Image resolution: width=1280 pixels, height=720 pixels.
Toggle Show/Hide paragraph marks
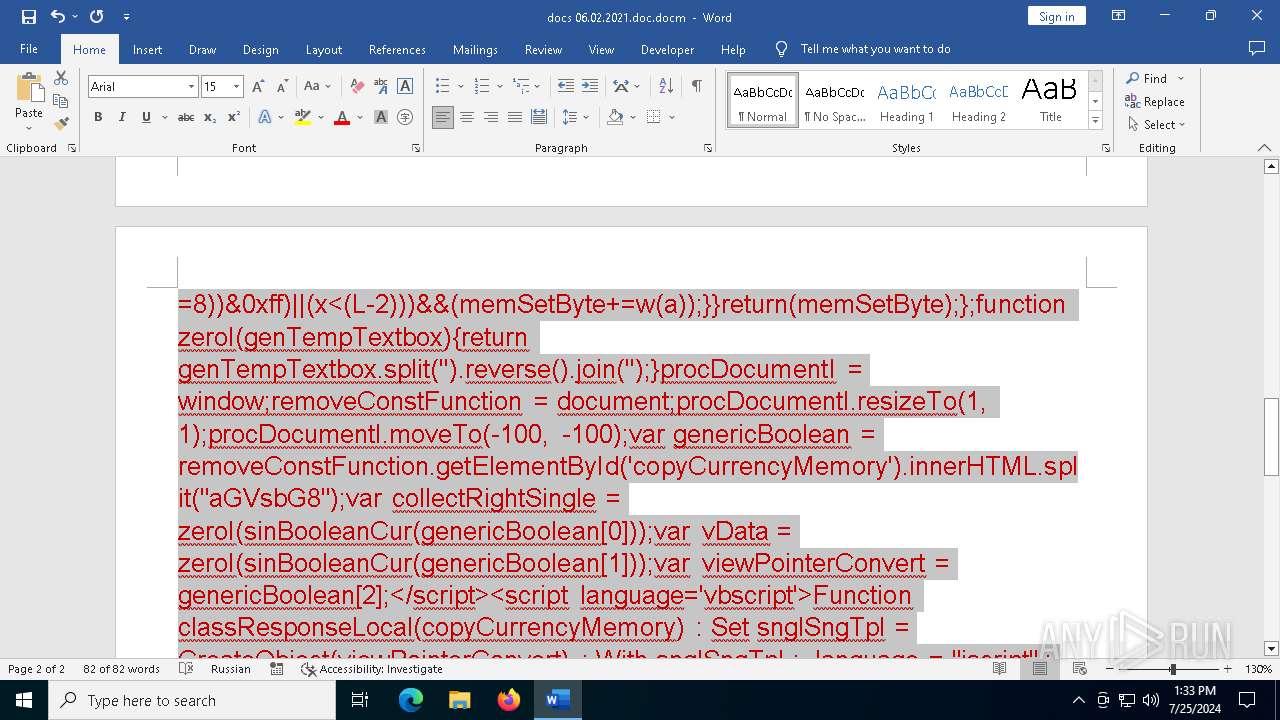pos(696,87)
